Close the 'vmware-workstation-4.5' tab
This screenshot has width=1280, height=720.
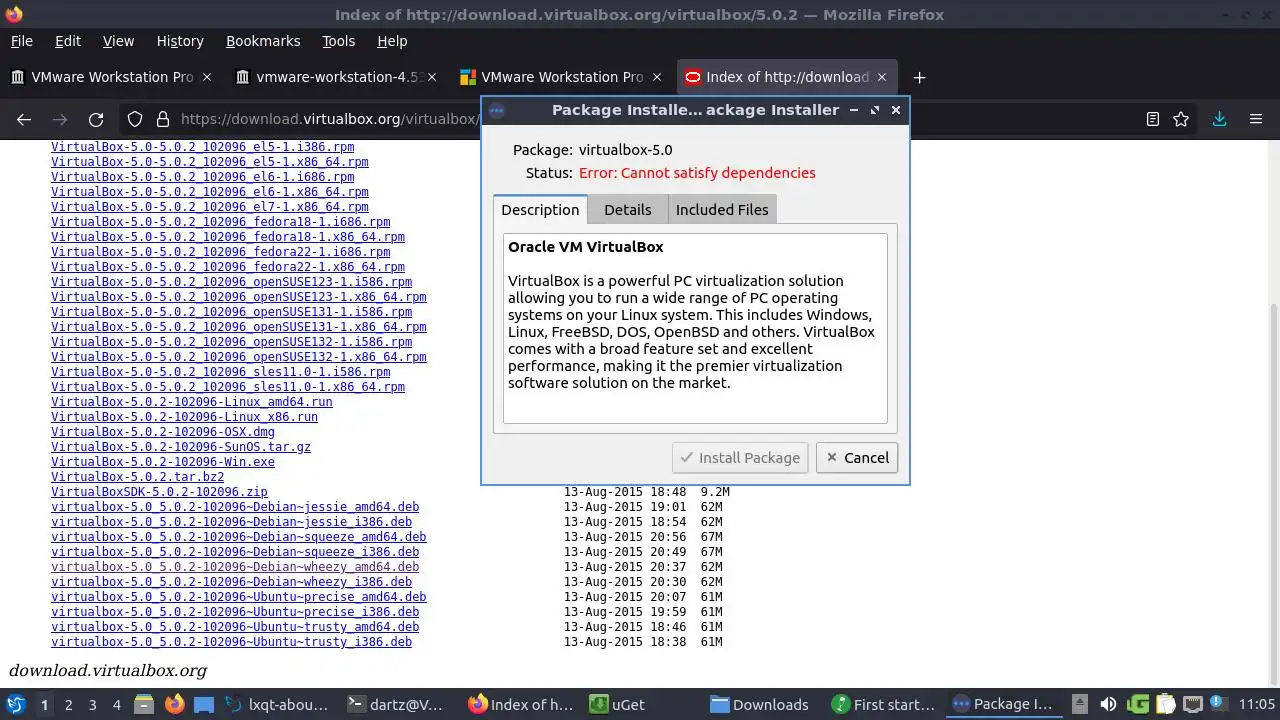pyautogui.click(x=432, y=77)
